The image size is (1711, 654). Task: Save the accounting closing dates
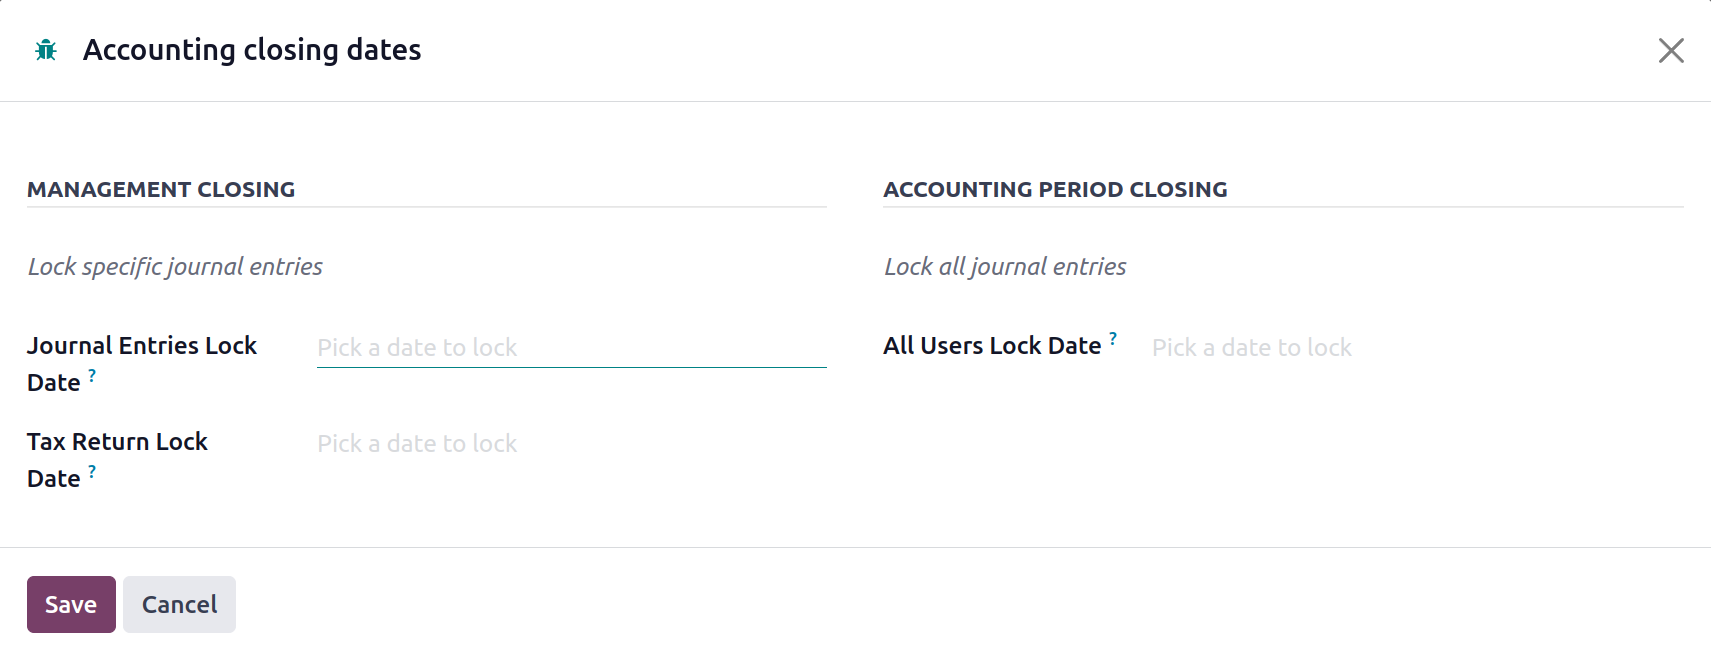71,604
